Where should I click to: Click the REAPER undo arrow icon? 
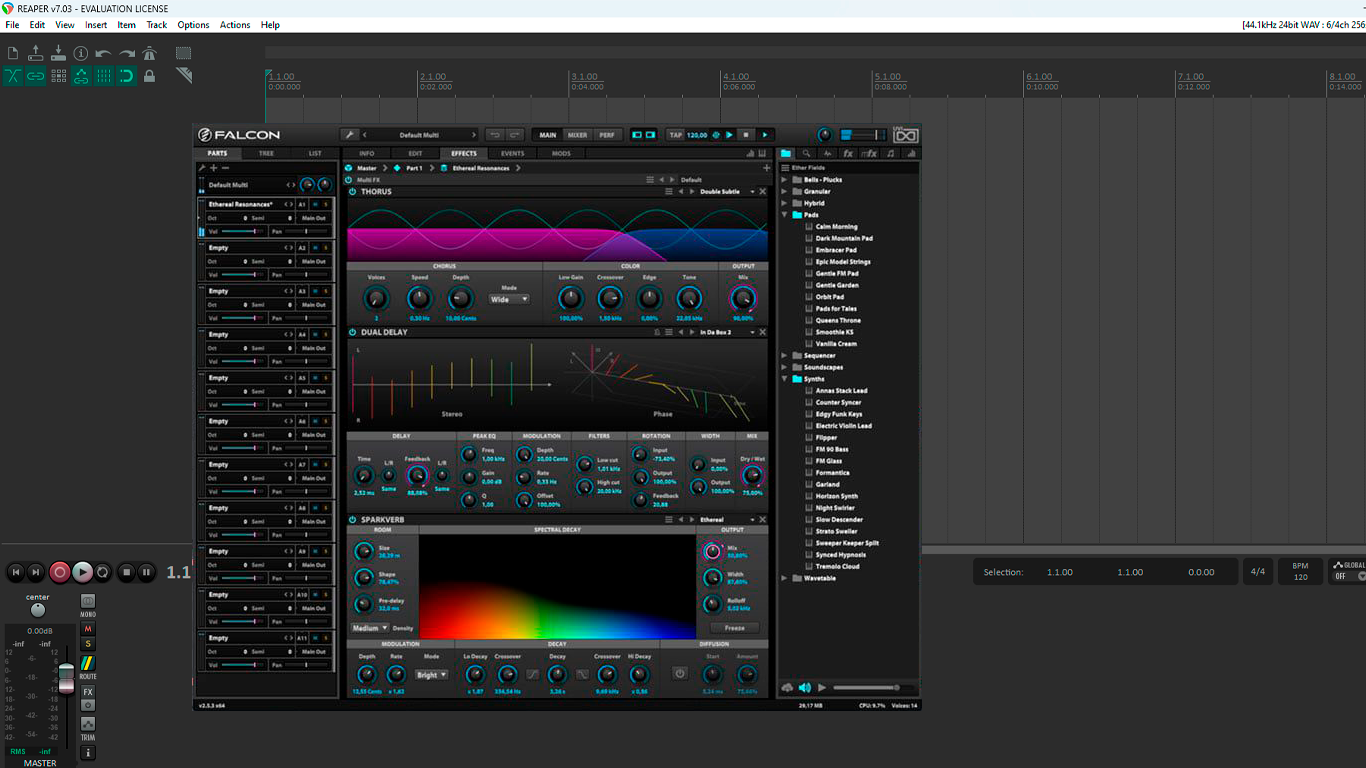pyautogui.click(x=104, y=53)
